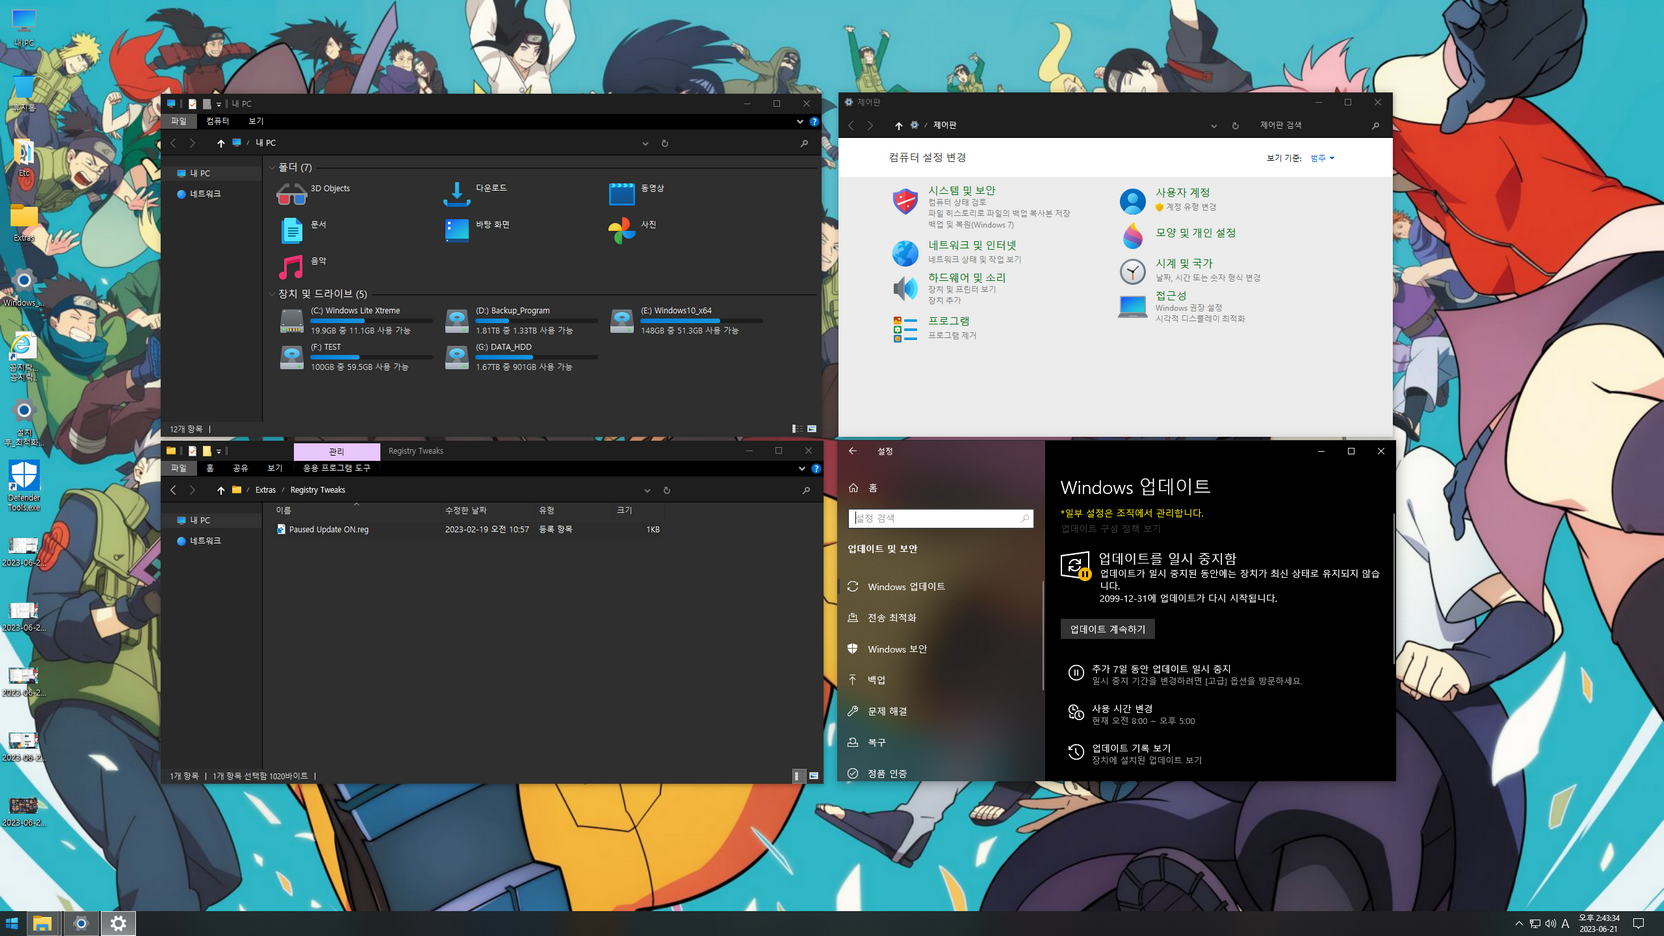The height and width of the screenshot is (936, 1664).
Task: Open notification center icon
Action: (x=1638, y=923)
